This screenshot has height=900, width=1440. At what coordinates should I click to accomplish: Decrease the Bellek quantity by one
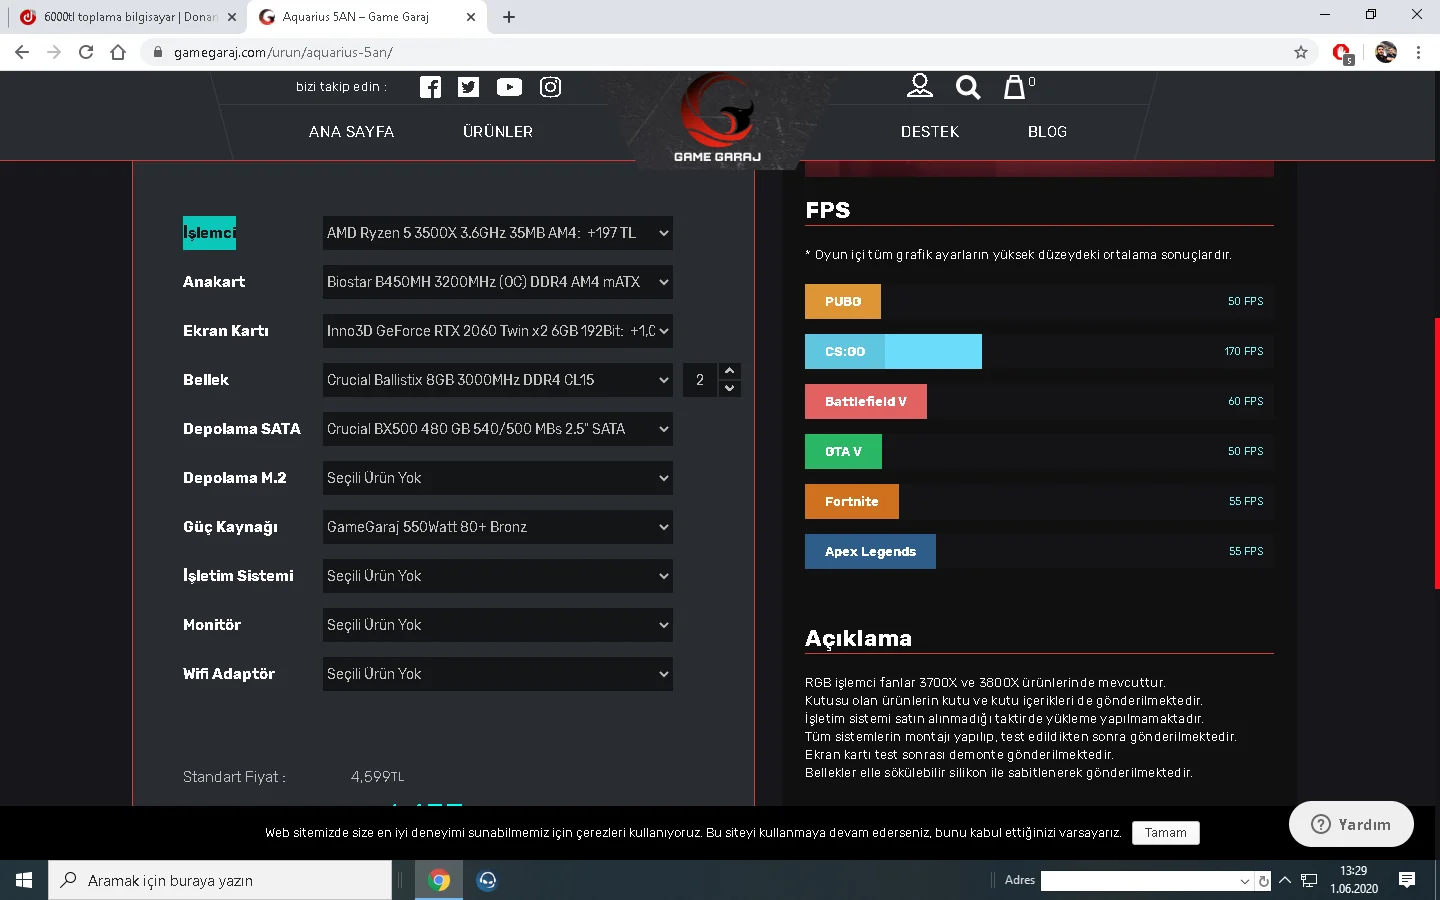pyautogui.click(x=730, y=388)
